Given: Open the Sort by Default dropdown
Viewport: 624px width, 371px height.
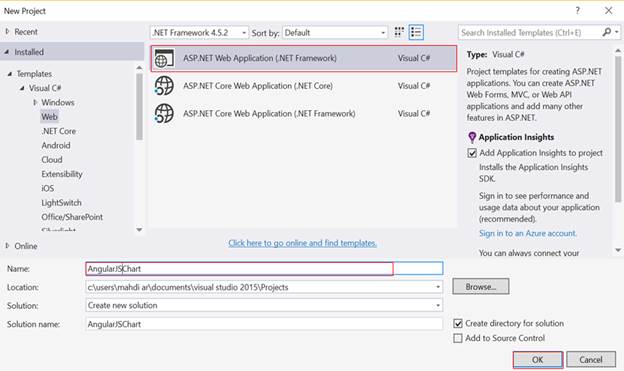Looking at the screenshot, I should [x=335, y=33].
